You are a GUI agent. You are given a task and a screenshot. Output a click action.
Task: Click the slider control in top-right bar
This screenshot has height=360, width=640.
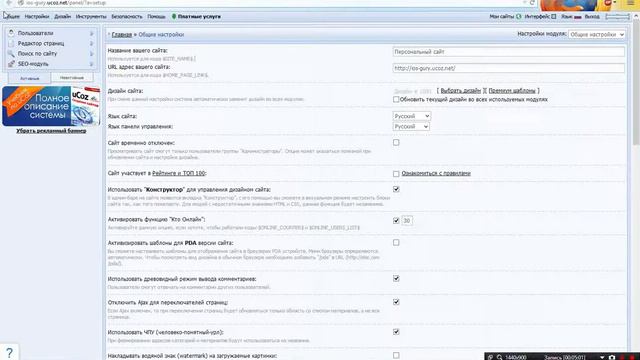[x=617, y=17]
